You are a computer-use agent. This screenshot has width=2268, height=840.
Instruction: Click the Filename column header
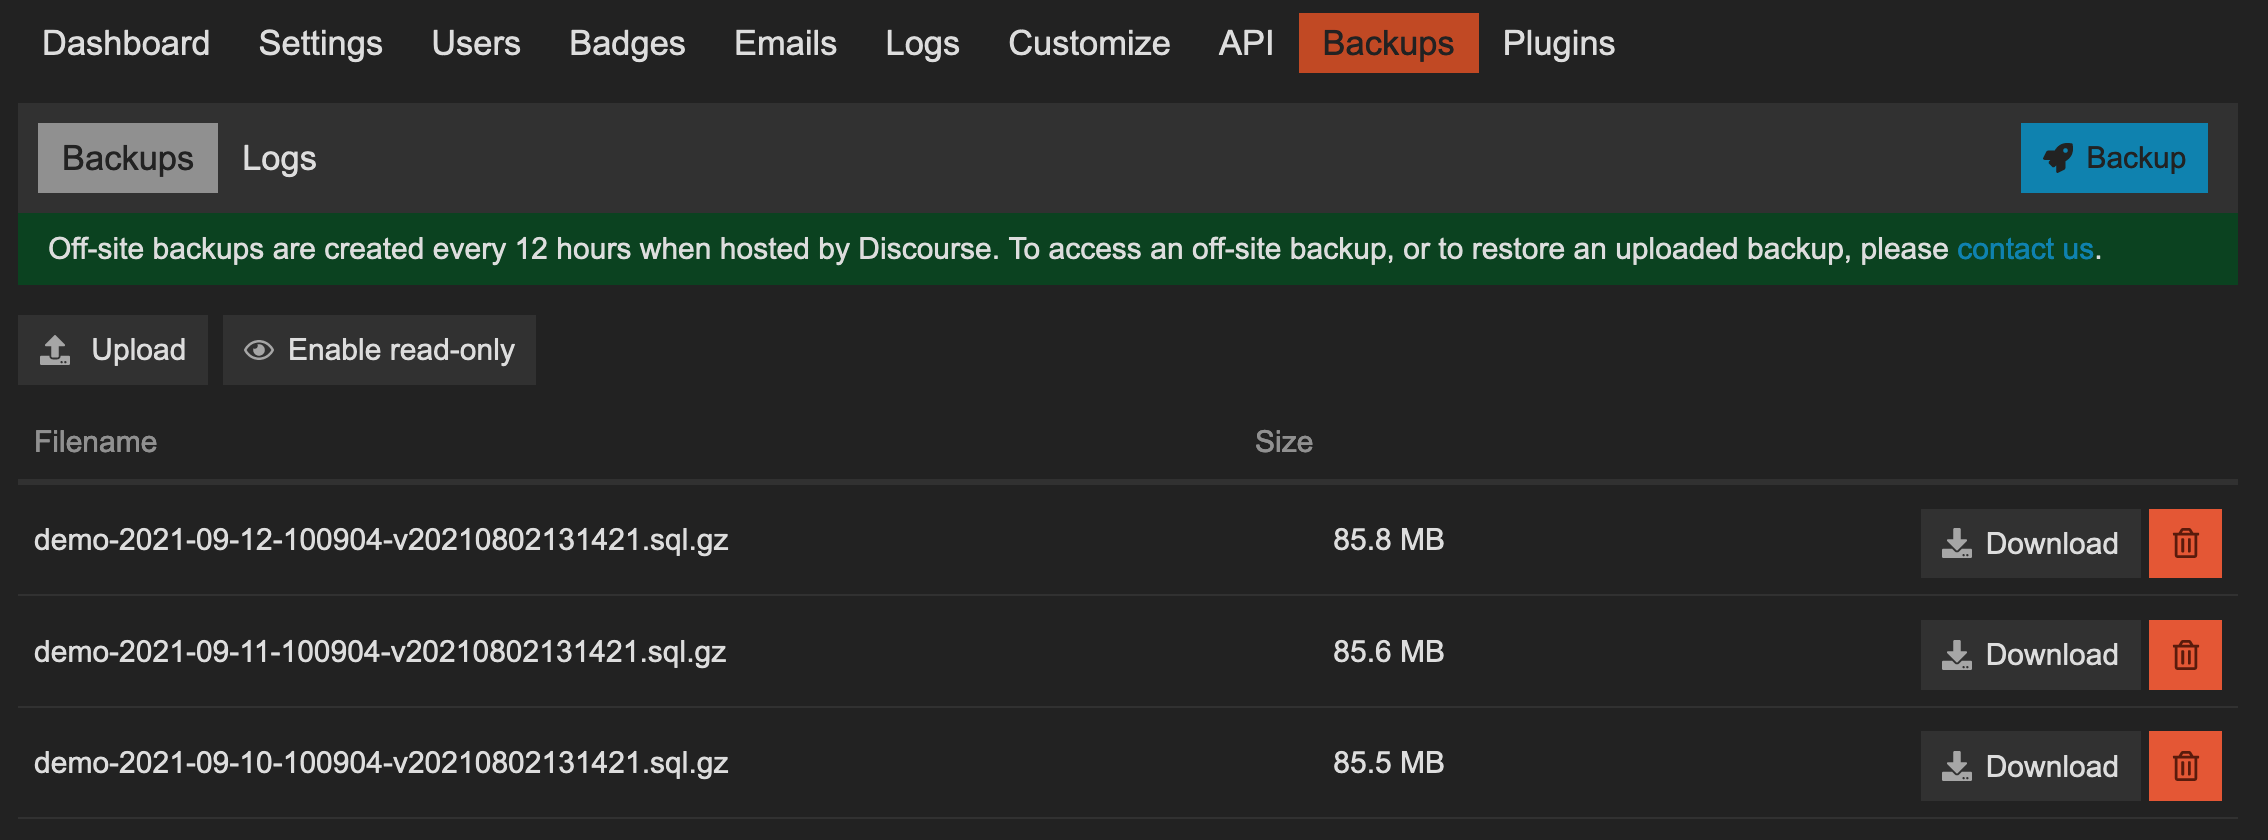(96, 442)
